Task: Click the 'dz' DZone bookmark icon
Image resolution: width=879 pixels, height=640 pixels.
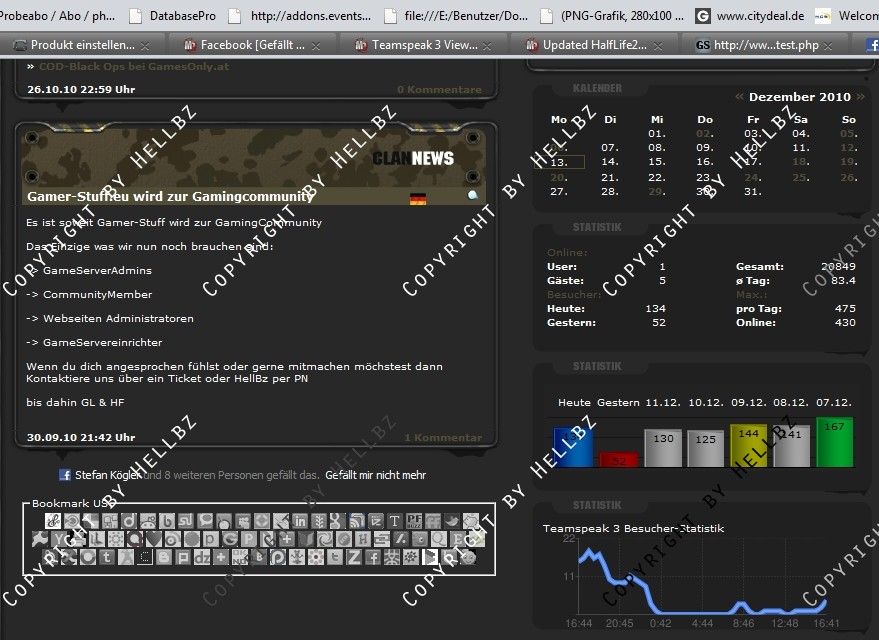Action: (202, 557)
